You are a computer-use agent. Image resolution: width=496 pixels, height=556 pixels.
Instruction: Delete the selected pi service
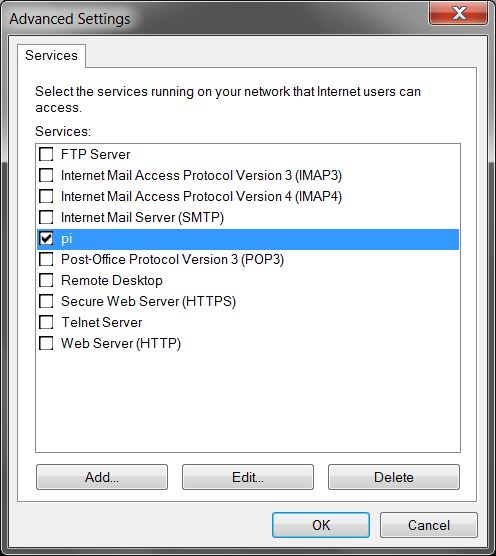click(x=394, y=477)
